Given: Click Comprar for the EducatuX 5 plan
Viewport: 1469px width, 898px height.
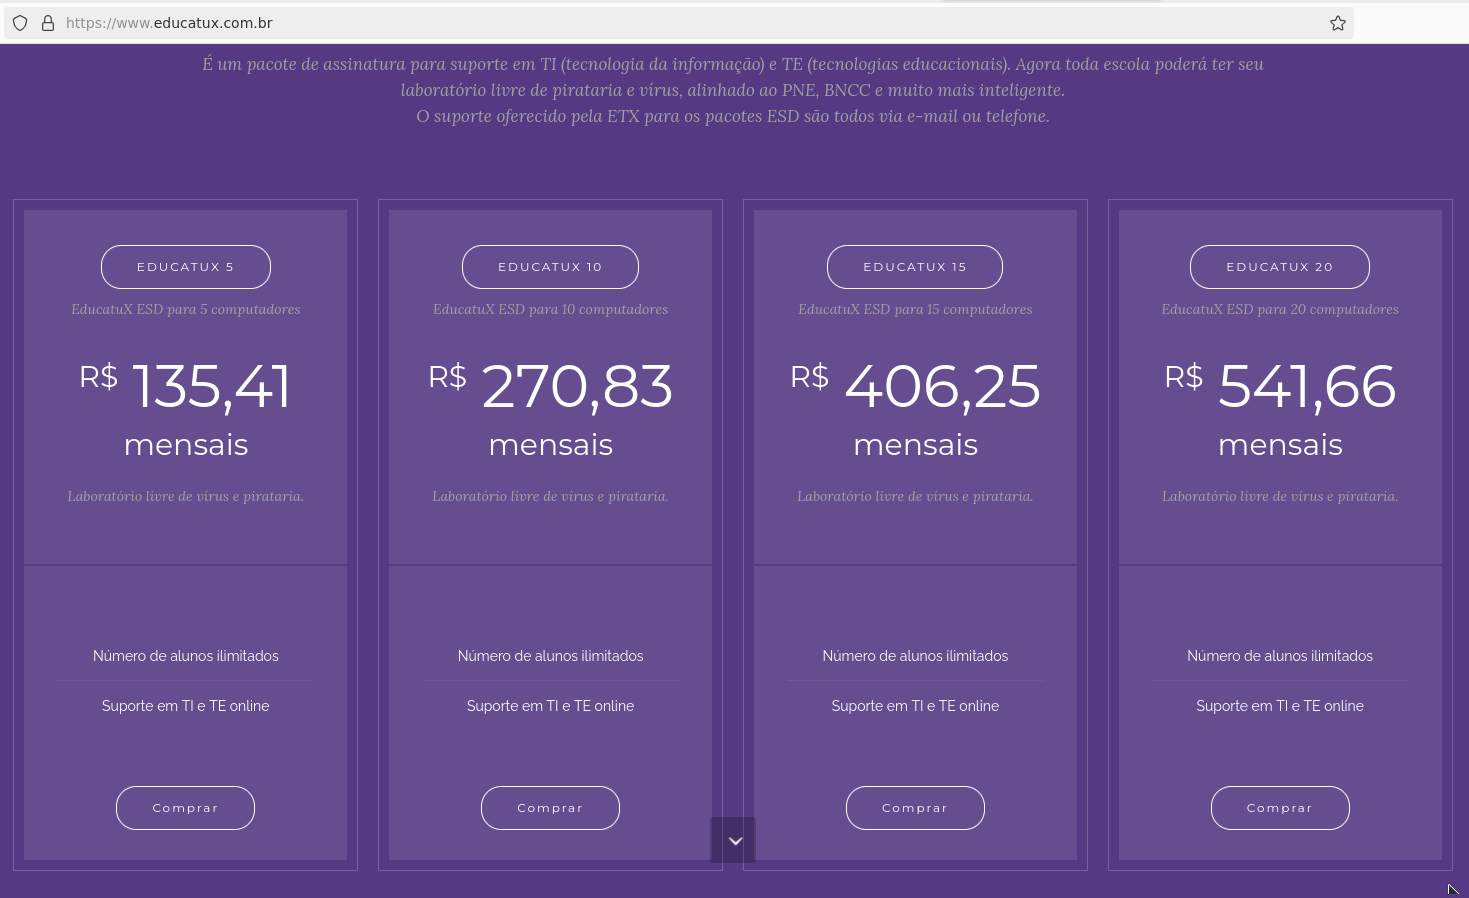Looking at the screenshot, I should 185,808.
